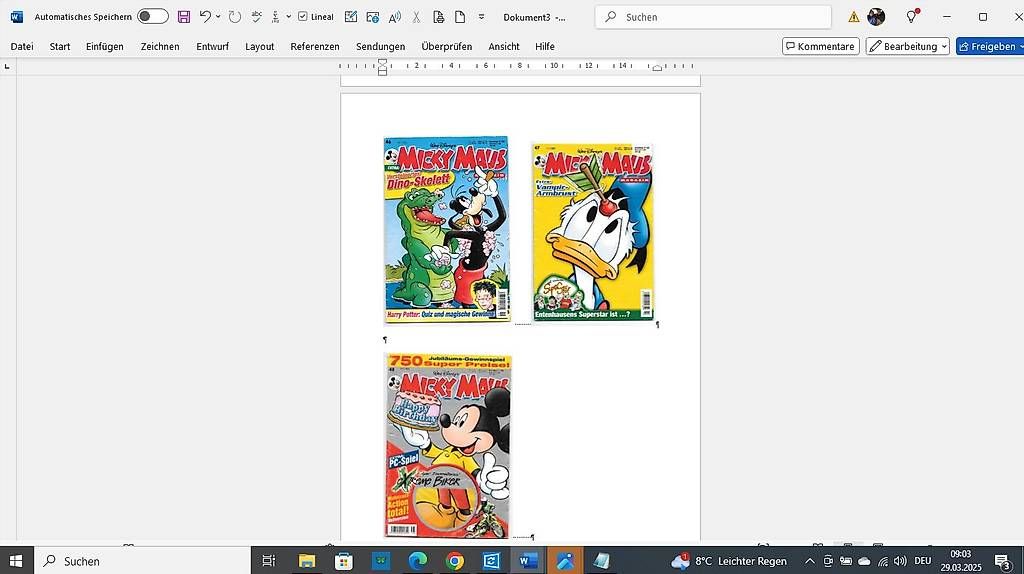Image resolution: width=1024 pixels, height=574 pixels.
Task: Open Microsoft Store from the taskbar
Action: pos(344,561)
